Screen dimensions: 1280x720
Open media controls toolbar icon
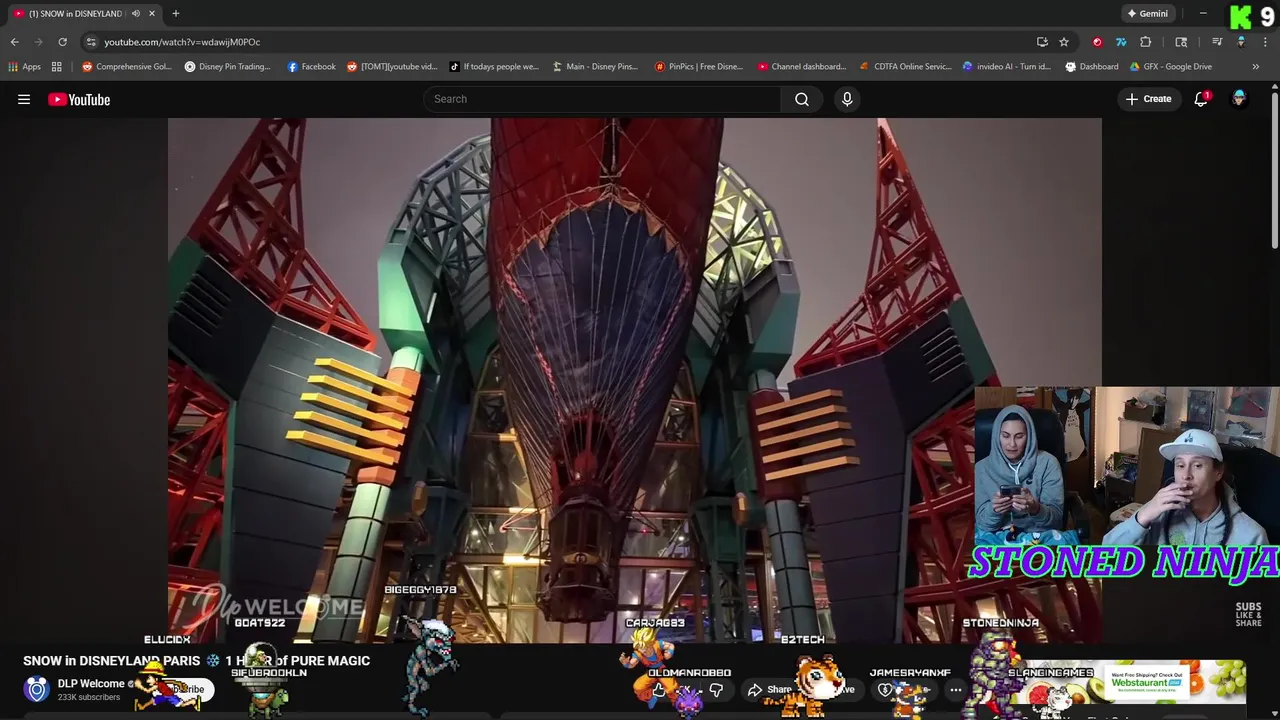1217,42
